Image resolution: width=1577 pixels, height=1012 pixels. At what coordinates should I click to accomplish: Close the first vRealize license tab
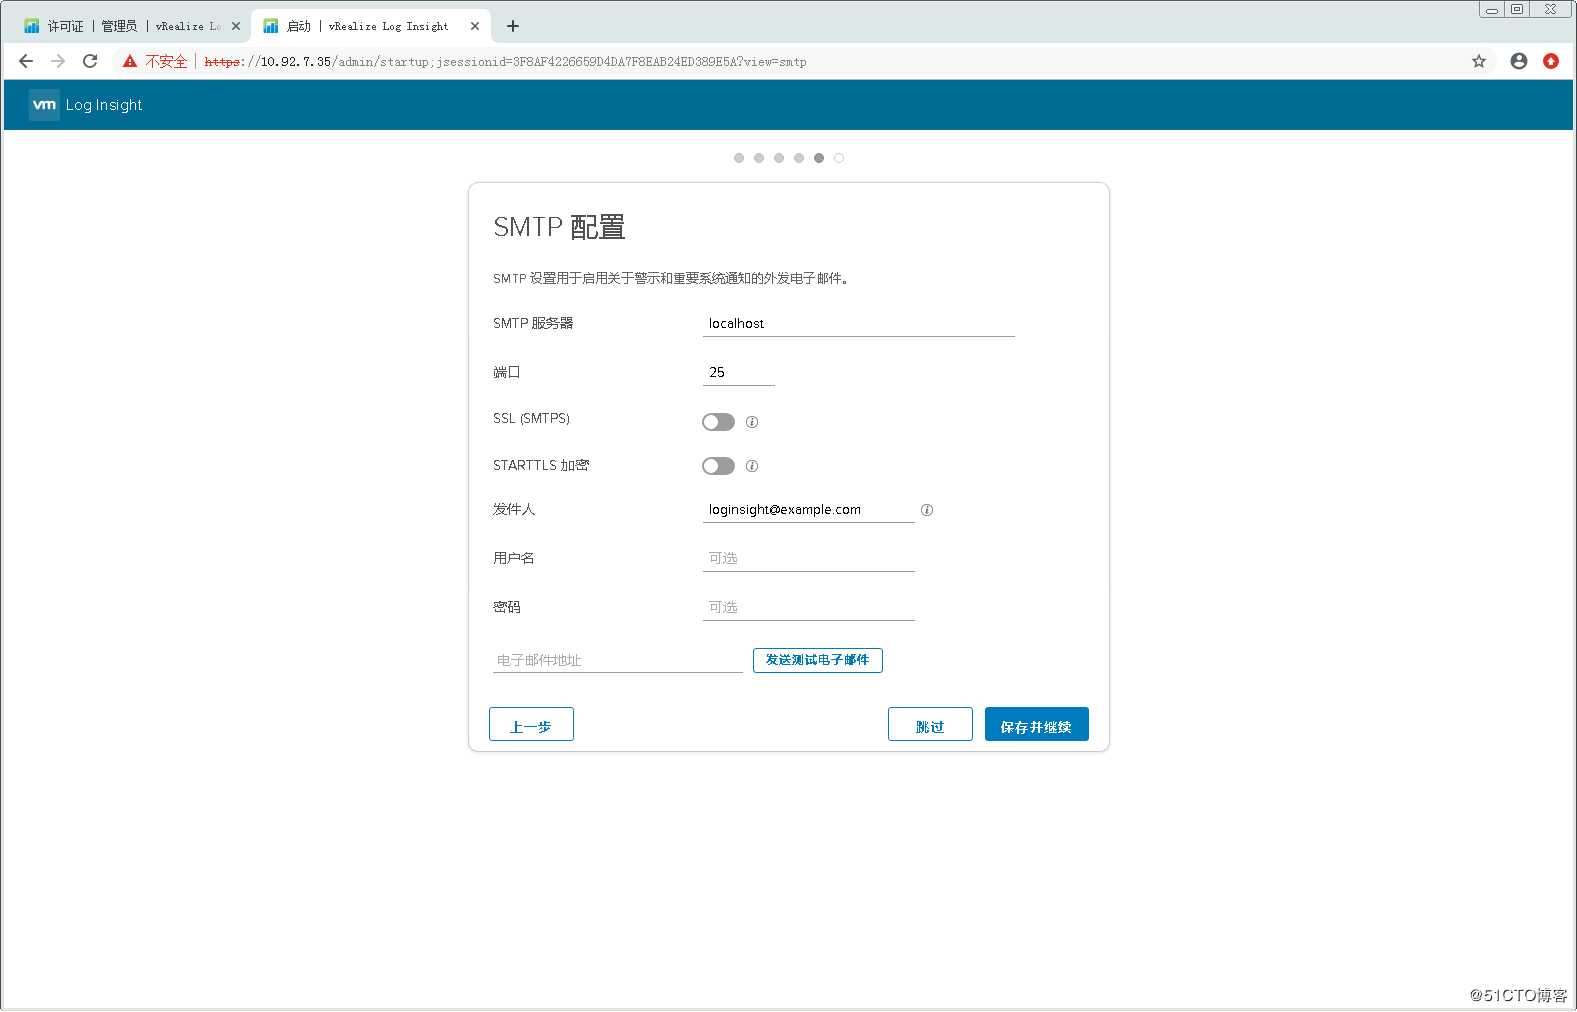coord(236,26)
